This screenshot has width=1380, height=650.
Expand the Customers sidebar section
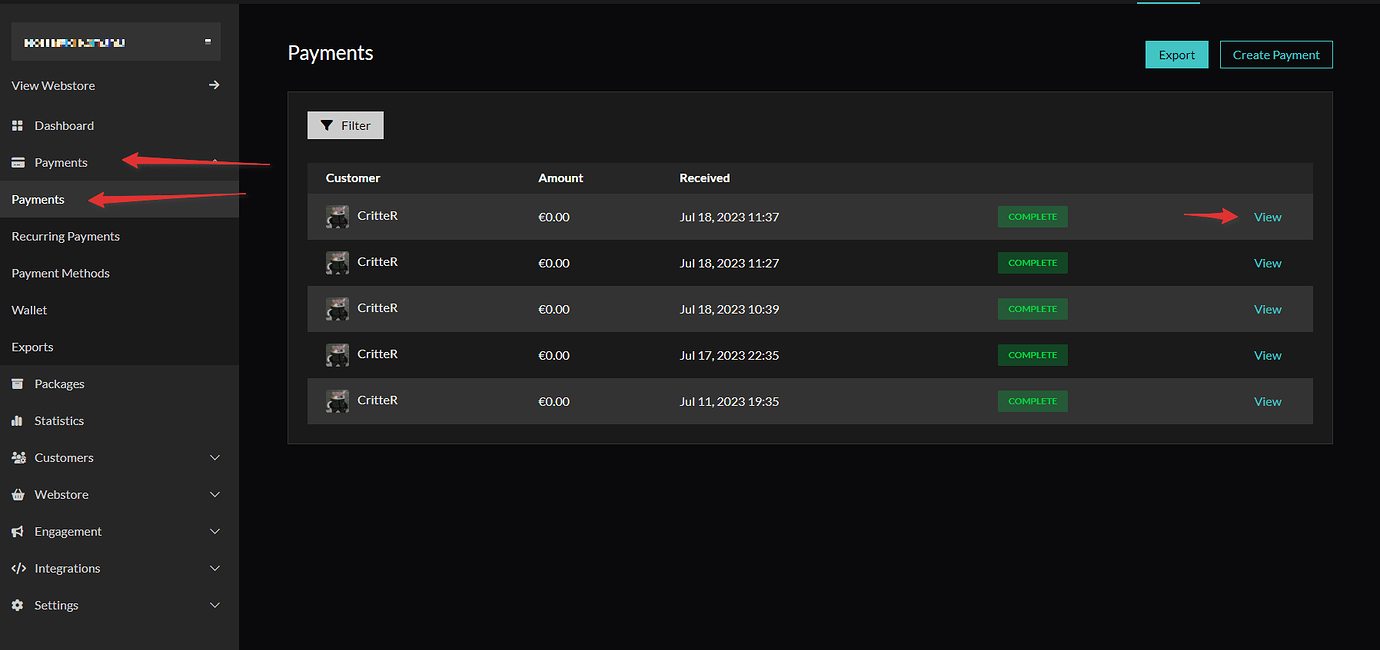[214, 457]
